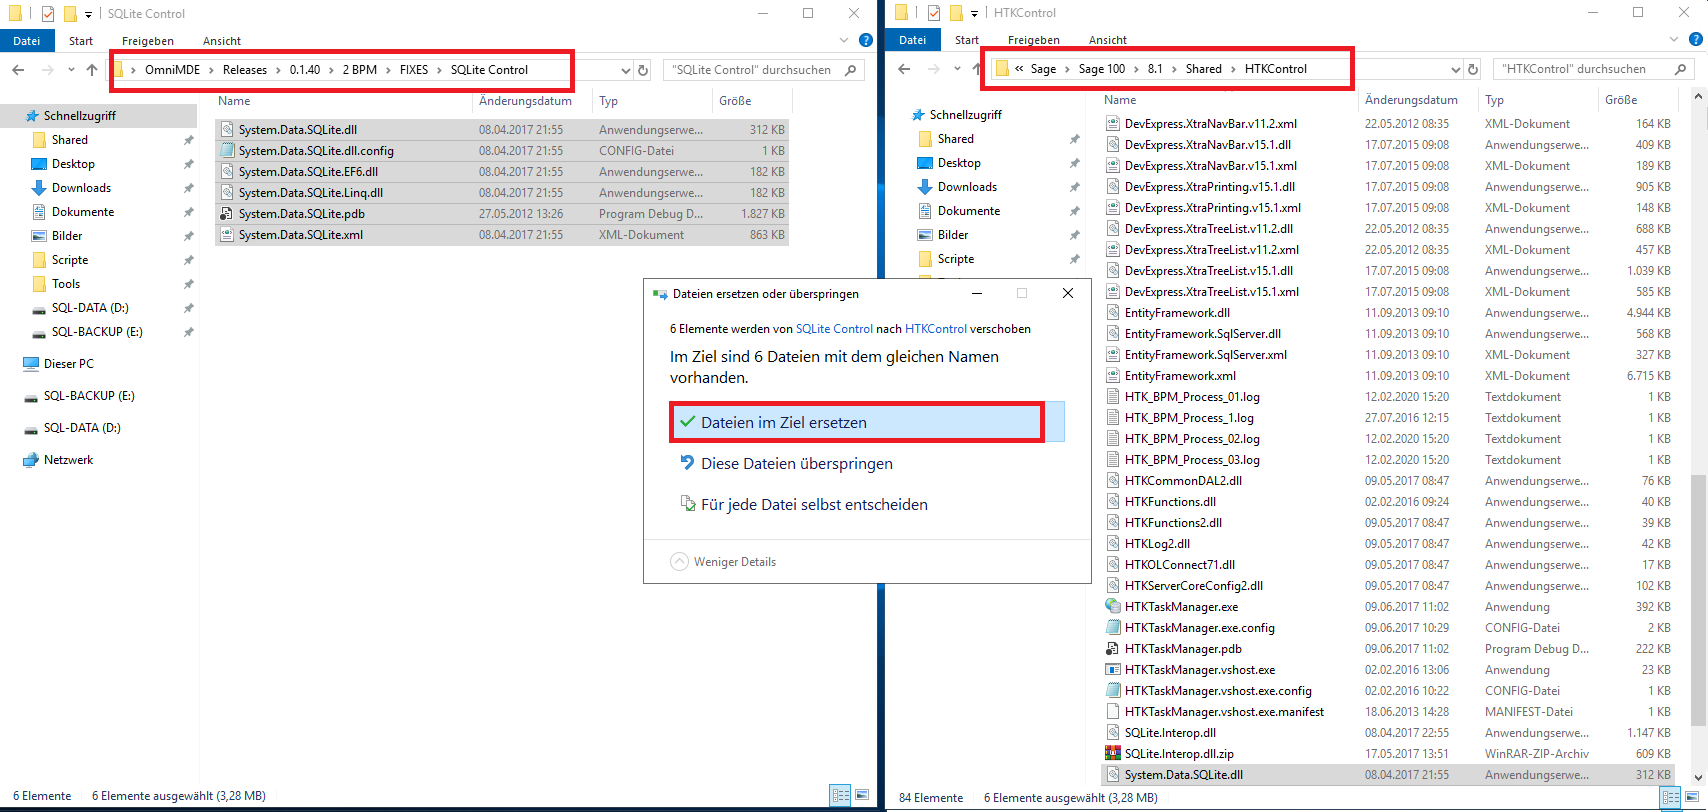Click back arrow in HTKControl window
Viewport: 1708px width, 812px height.
click(904, 69)
